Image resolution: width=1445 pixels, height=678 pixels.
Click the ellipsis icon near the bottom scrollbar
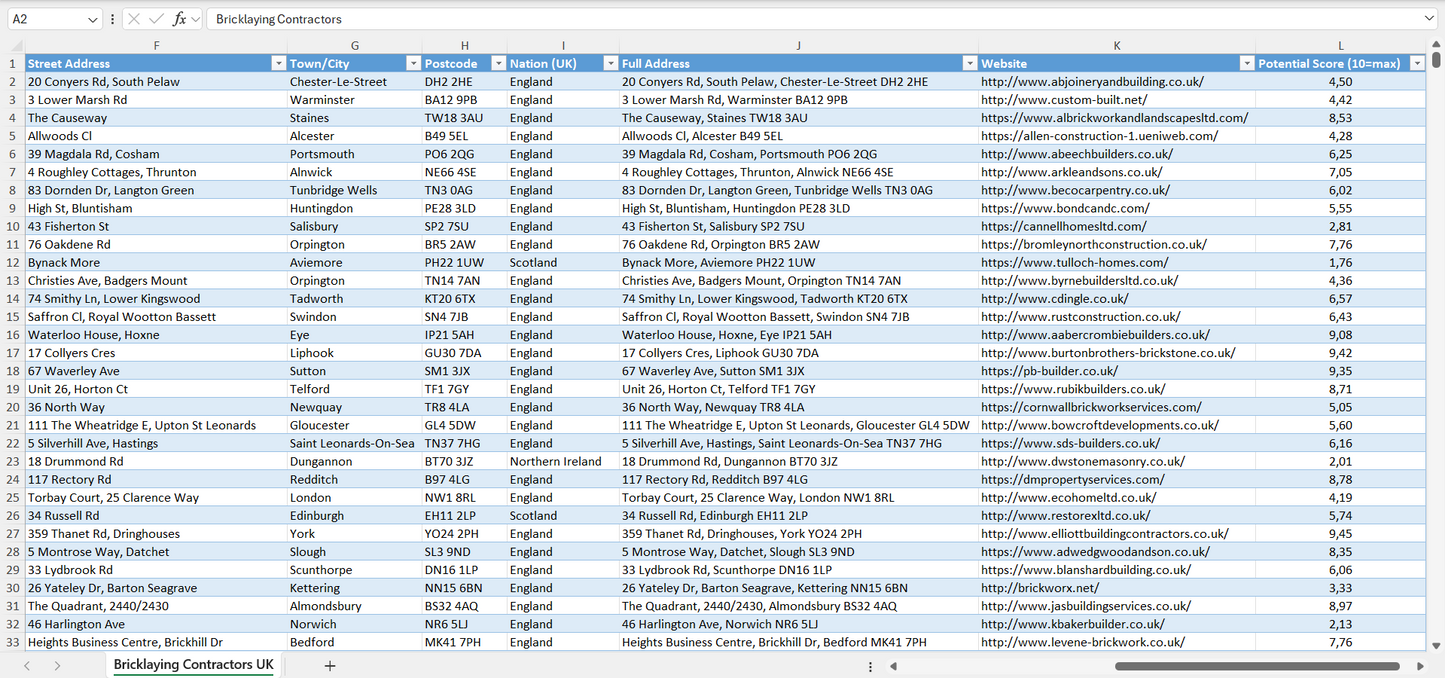point(870,665)
